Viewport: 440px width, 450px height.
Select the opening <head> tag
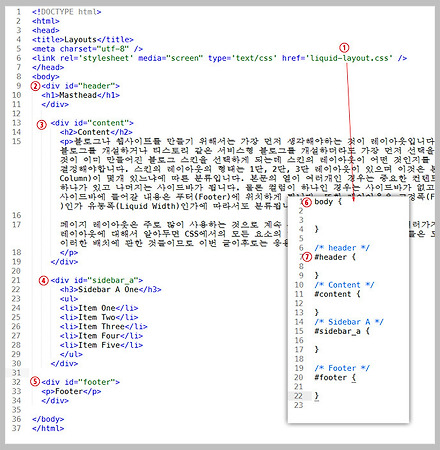[46, 30]
